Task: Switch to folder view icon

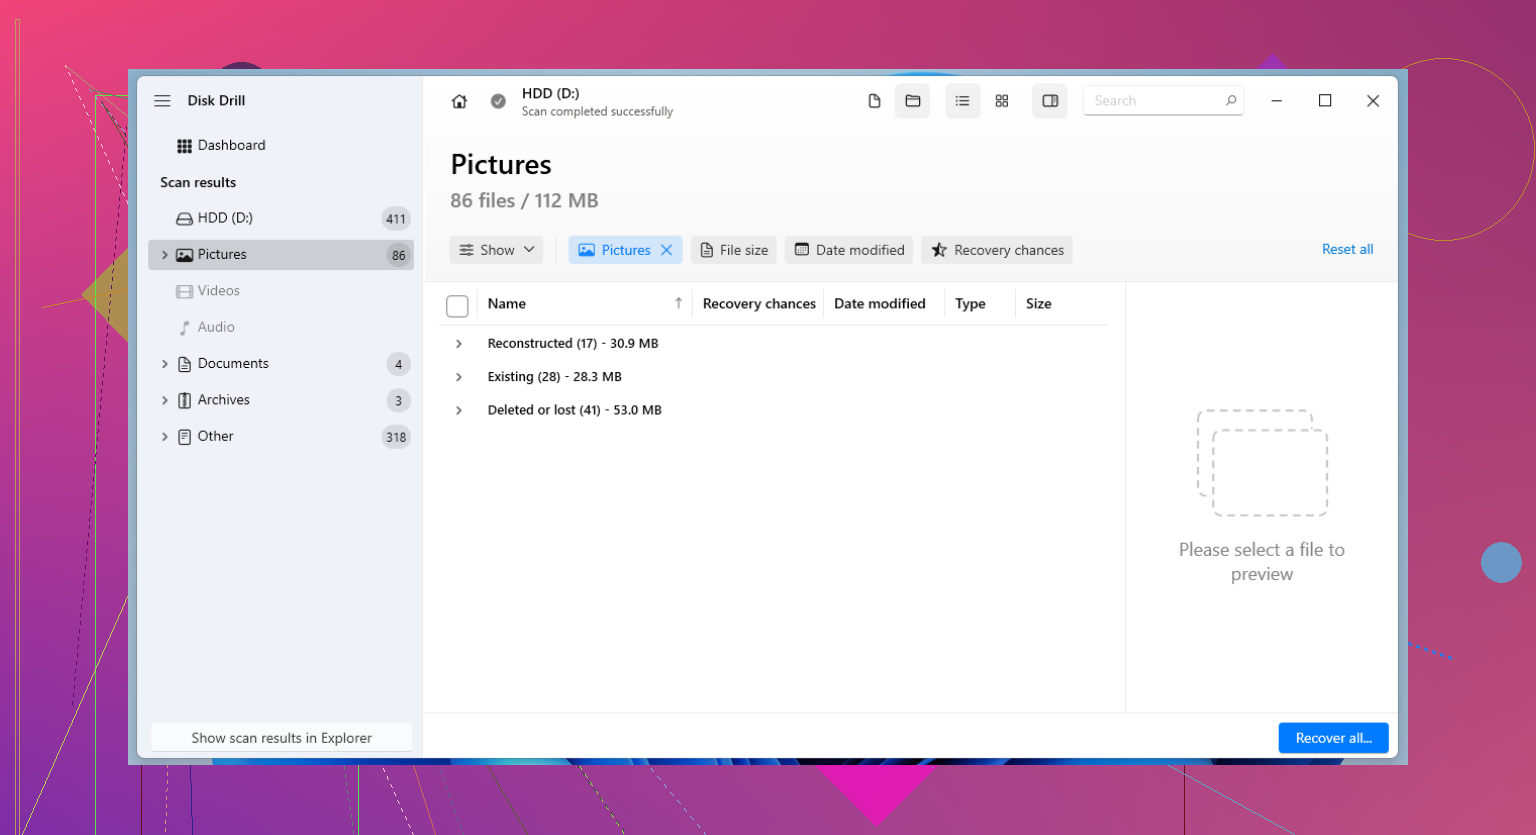Action: click(913, 101)
